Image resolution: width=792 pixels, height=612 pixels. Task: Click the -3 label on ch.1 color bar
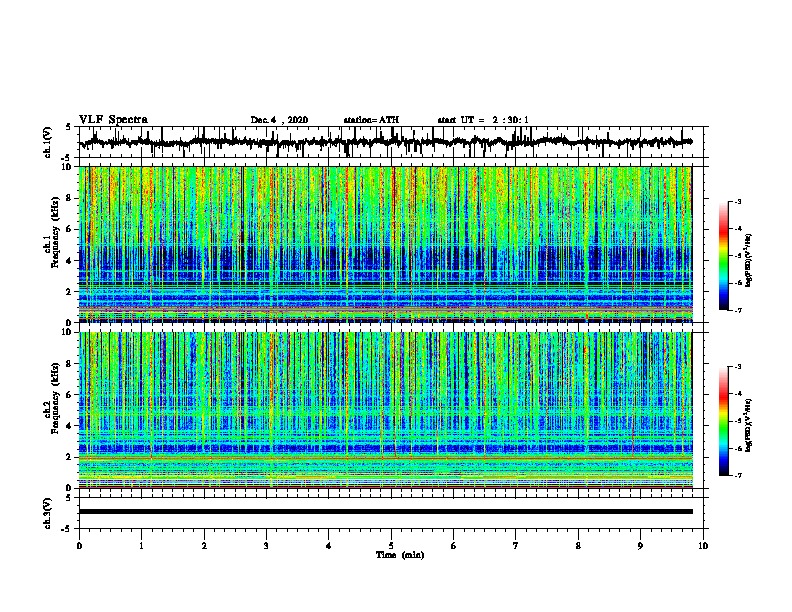[x=738, y=202]
